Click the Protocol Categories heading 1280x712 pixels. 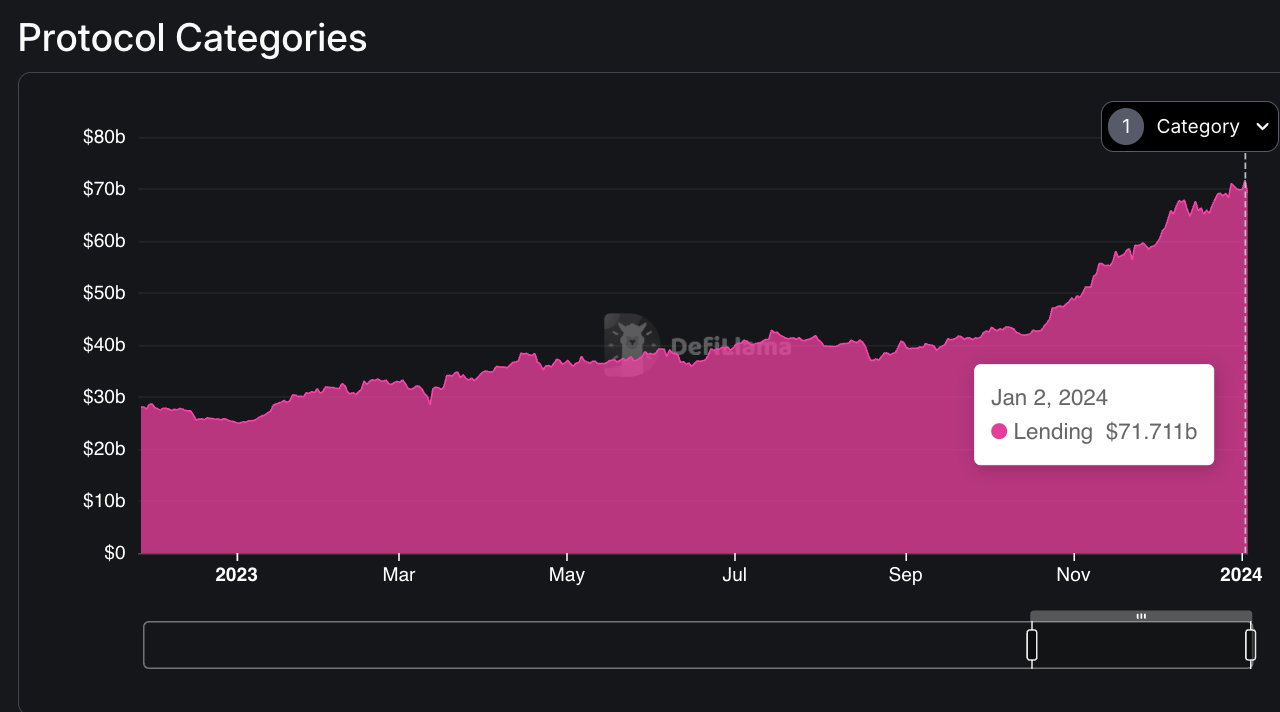point(192,38)
